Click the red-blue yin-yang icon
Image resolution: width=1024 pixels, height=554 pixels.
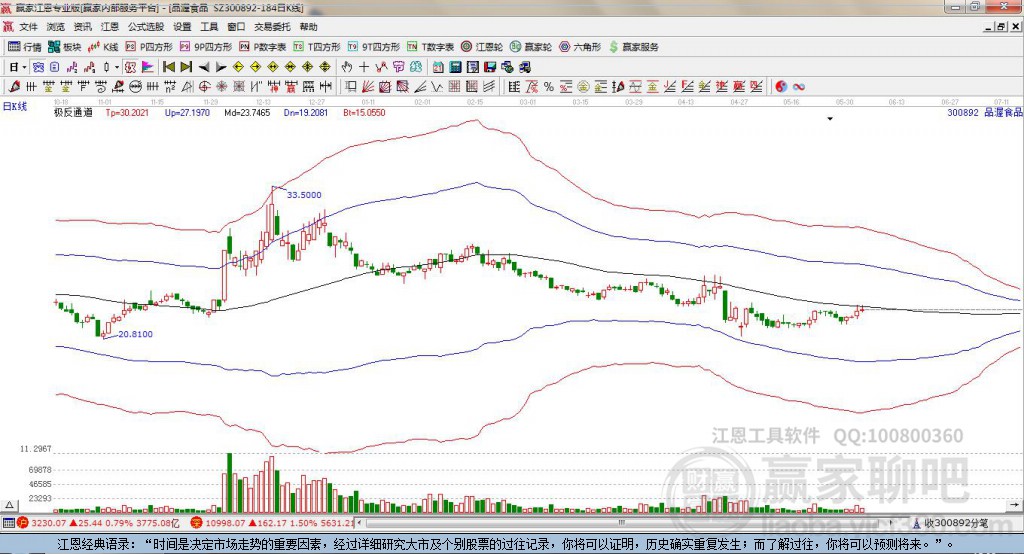coord(781,86)
